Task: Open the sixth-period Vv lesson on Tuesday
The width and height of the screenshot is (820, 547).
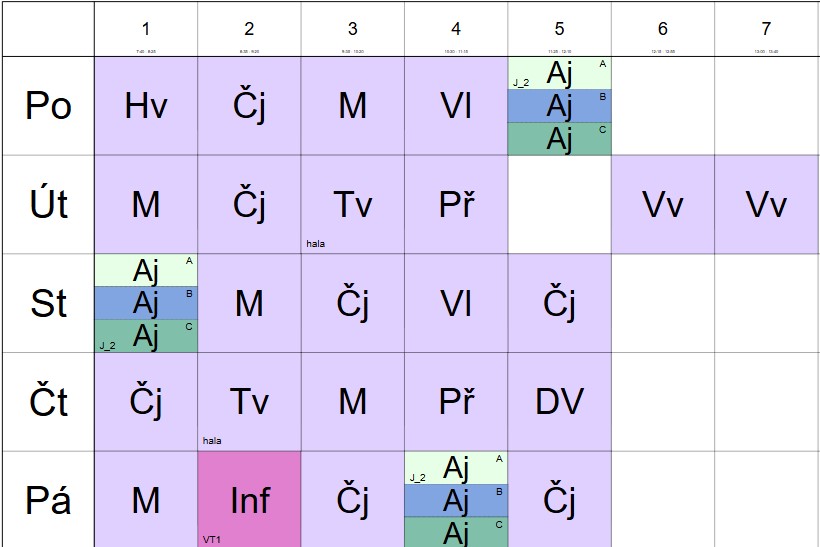Action: pos(662,204)
